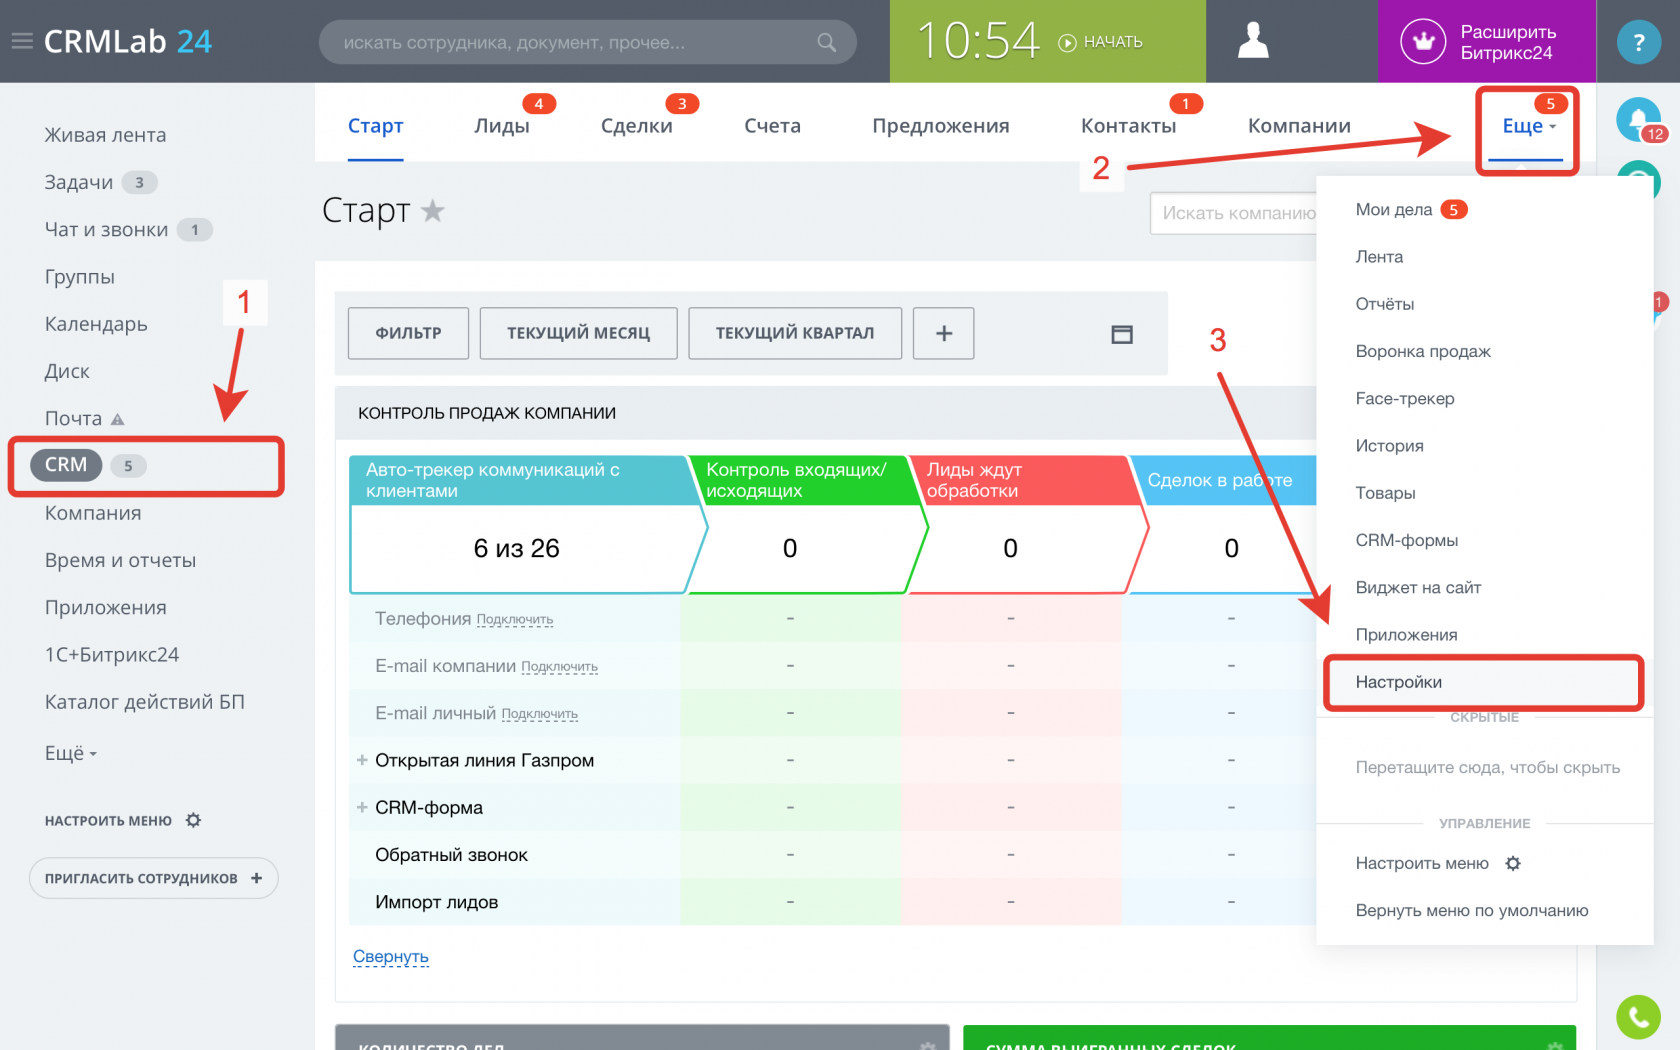Click the search magnifier icon

click(826, 42)
